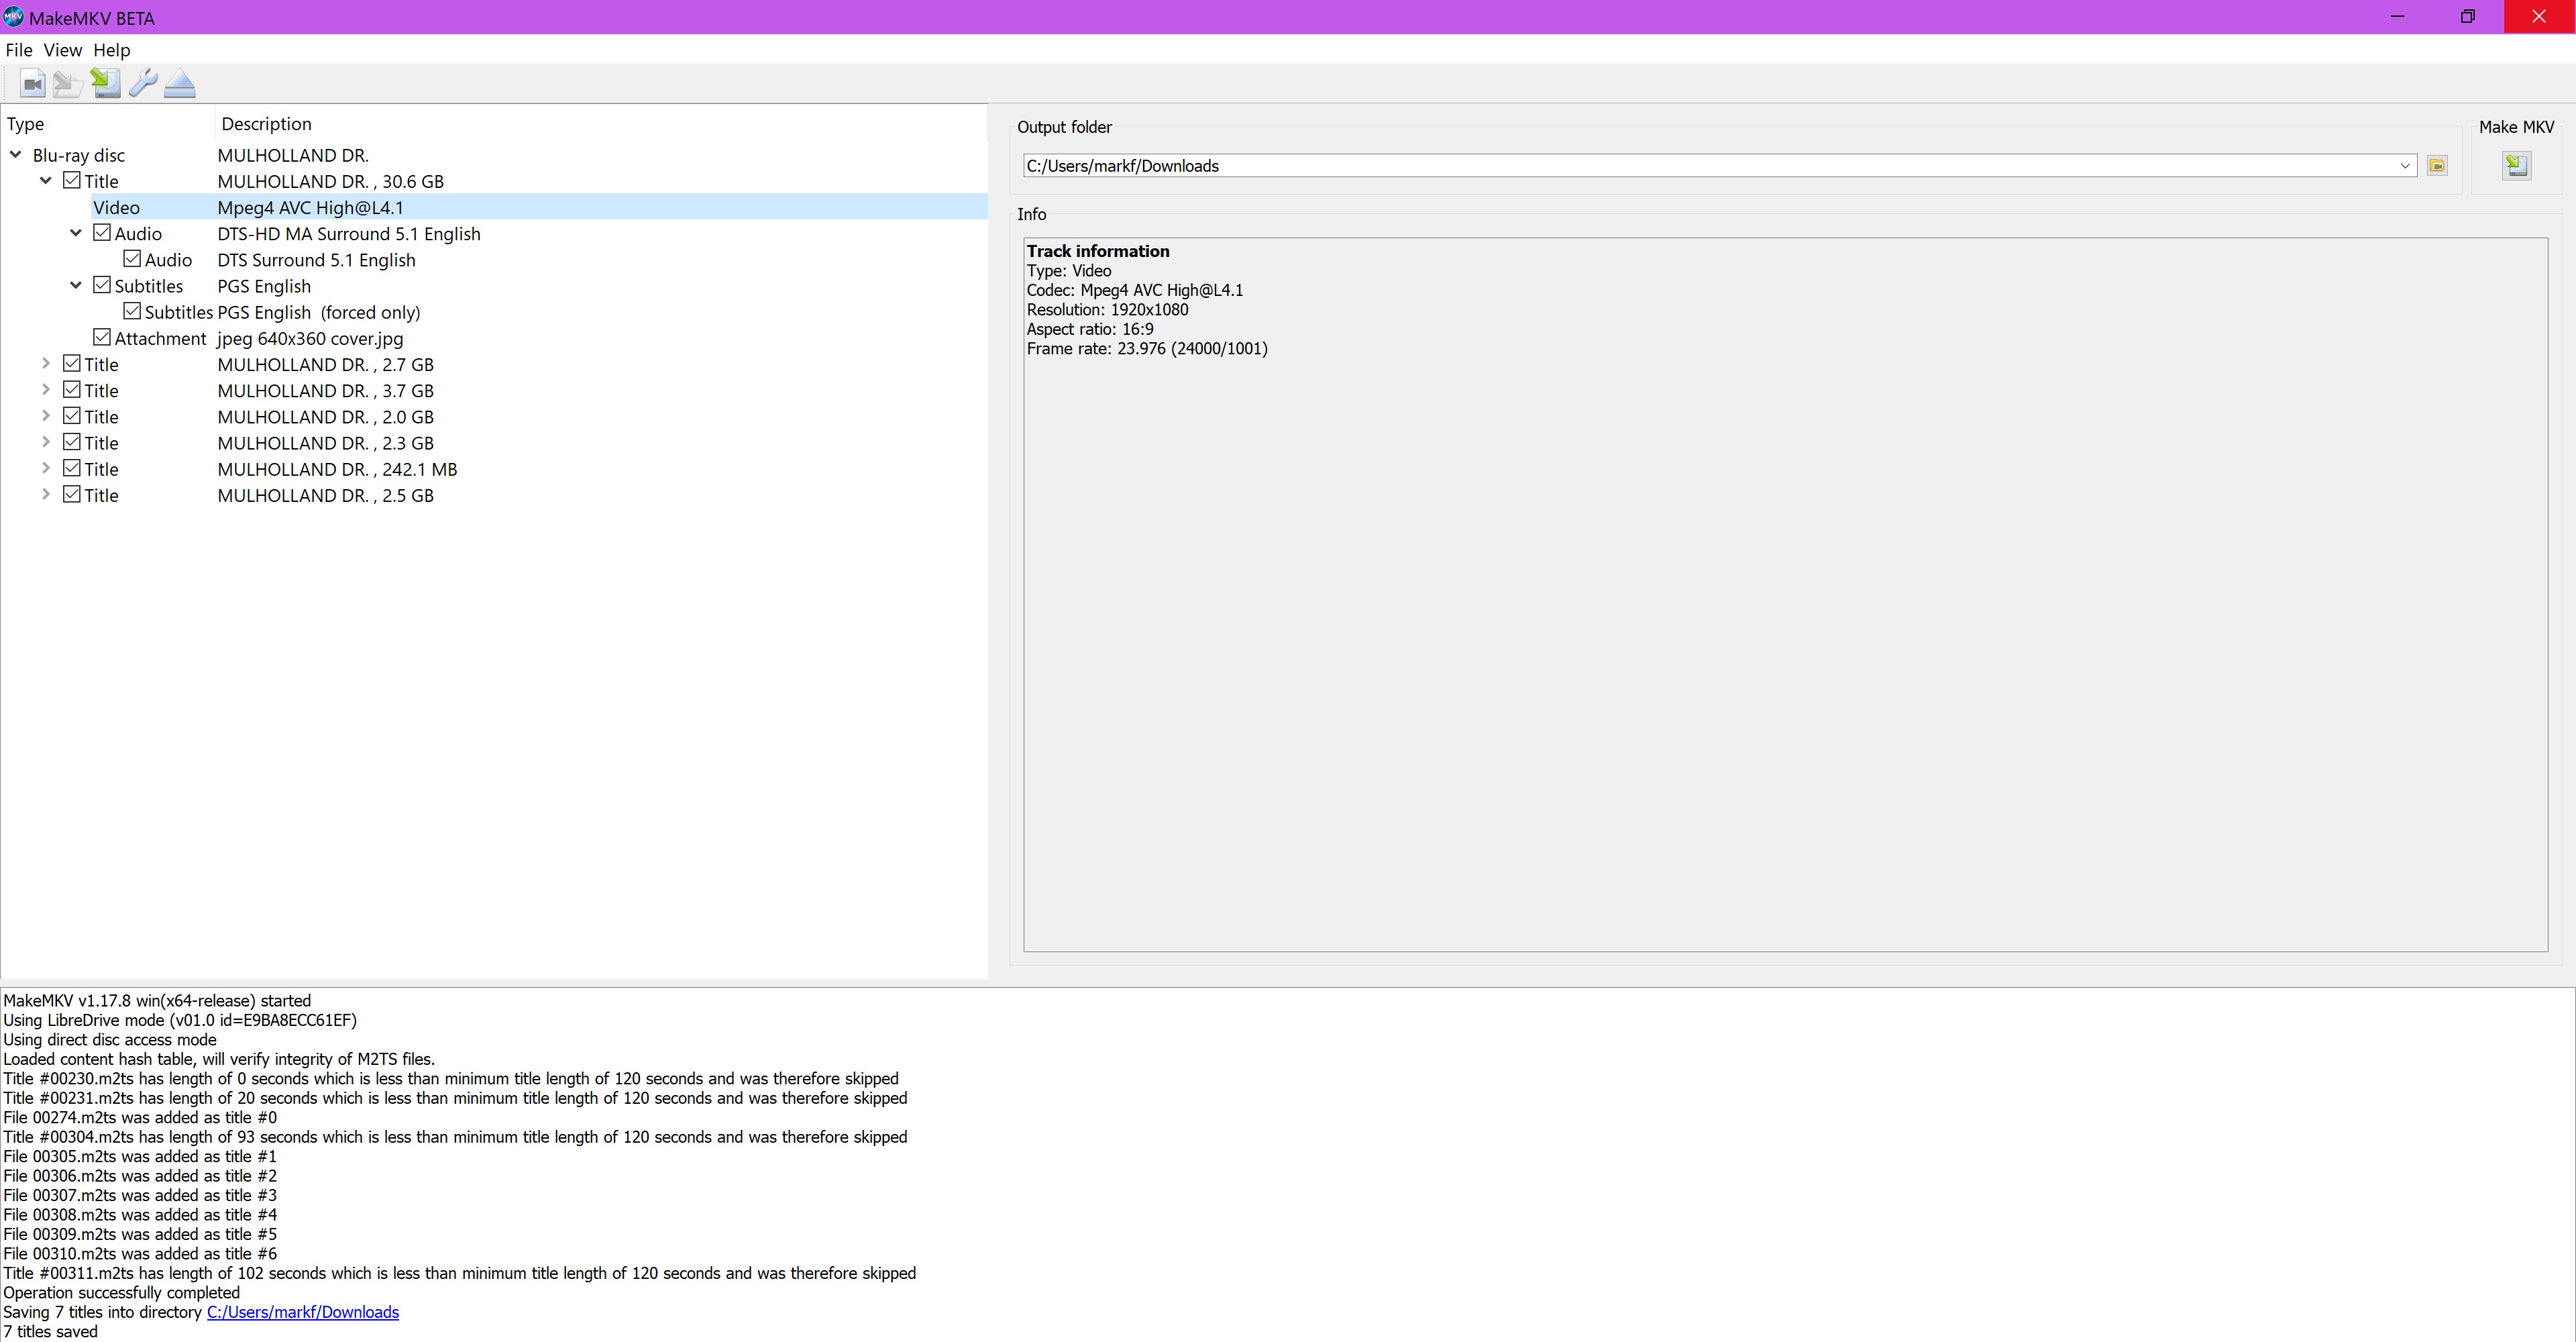Uncheck the 242.1 MB Title checkbox

tap(72, 468)
